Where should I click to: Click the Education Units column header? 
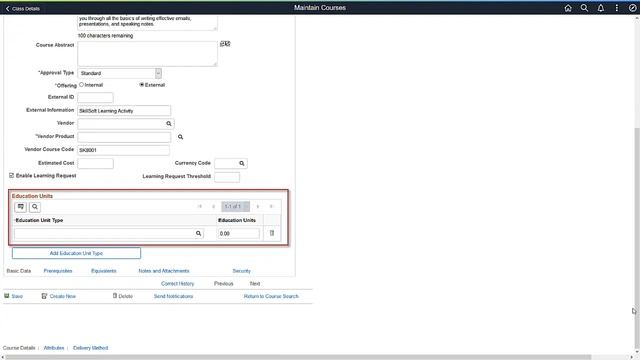237,220
